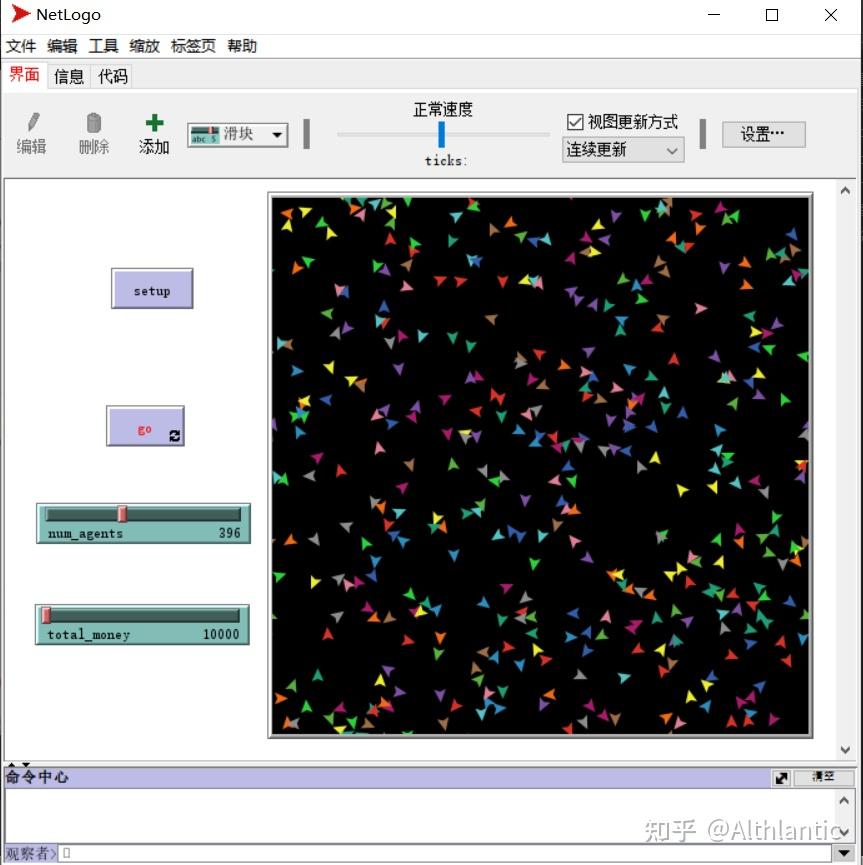Expand the widget type dropdown arrow

coord(277,133)
